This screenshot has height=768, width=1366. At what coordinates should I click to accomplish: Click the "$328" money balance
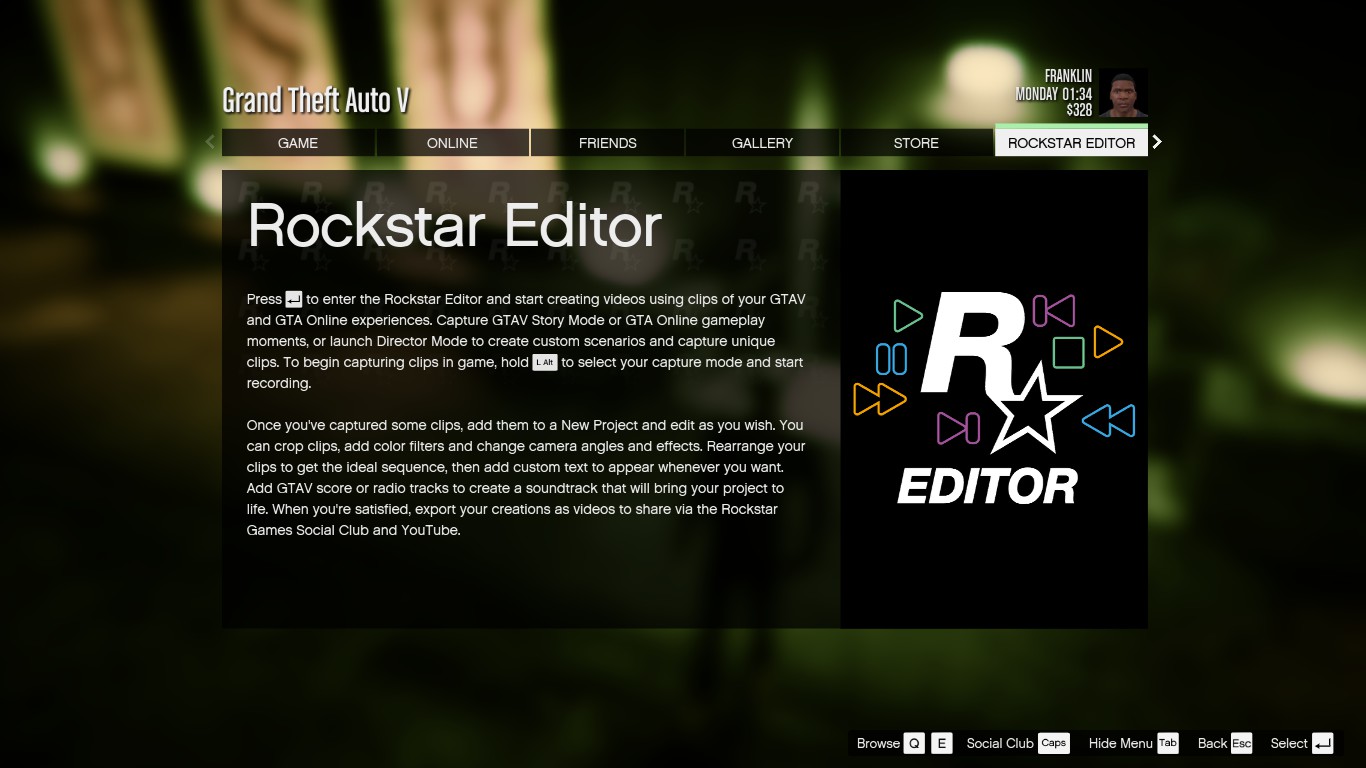coord(1079,111)
